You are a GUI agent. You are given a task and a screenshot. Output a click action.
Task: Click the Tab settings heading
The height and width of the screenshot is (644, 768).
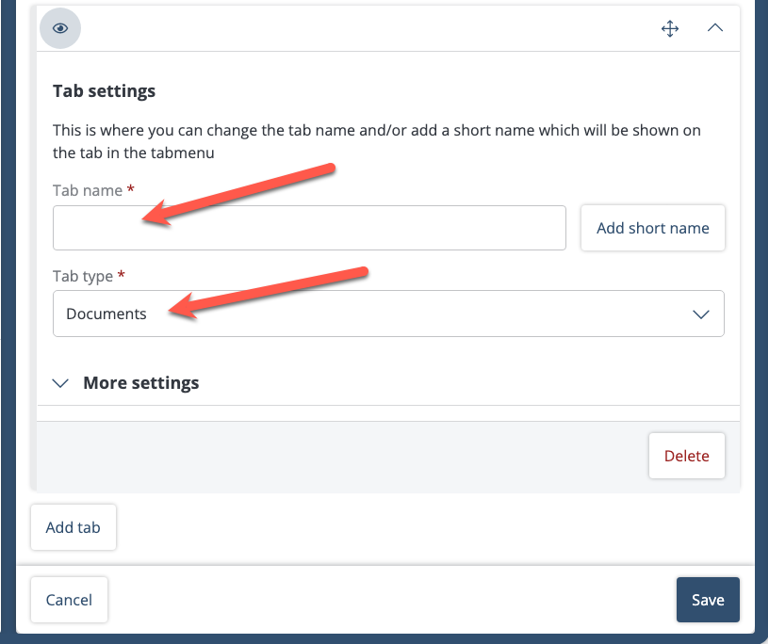tap(104, 91)
